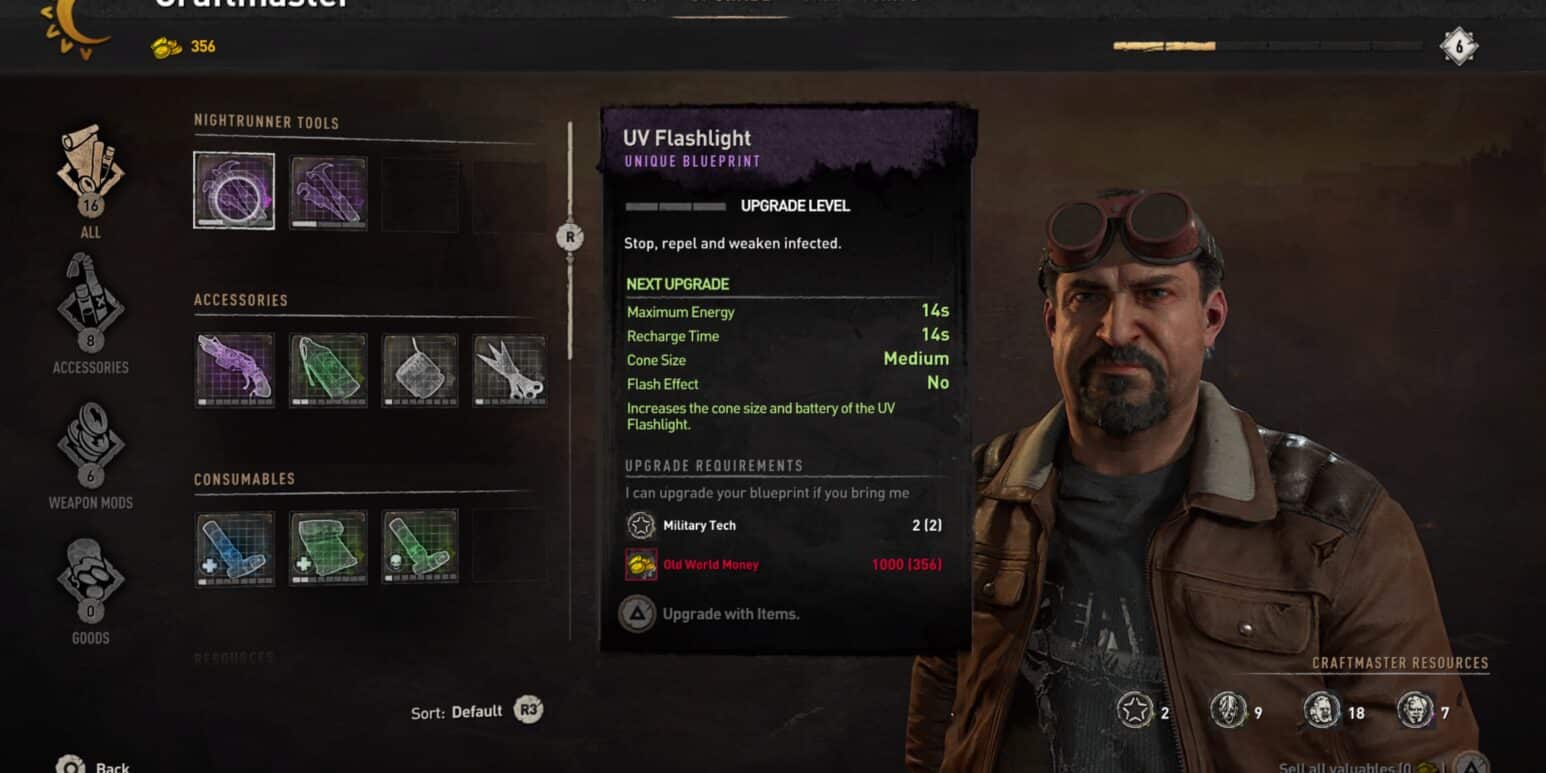Click the Military Tech resource star icon
This screenshot has width=1546, height=773.
1135,711
